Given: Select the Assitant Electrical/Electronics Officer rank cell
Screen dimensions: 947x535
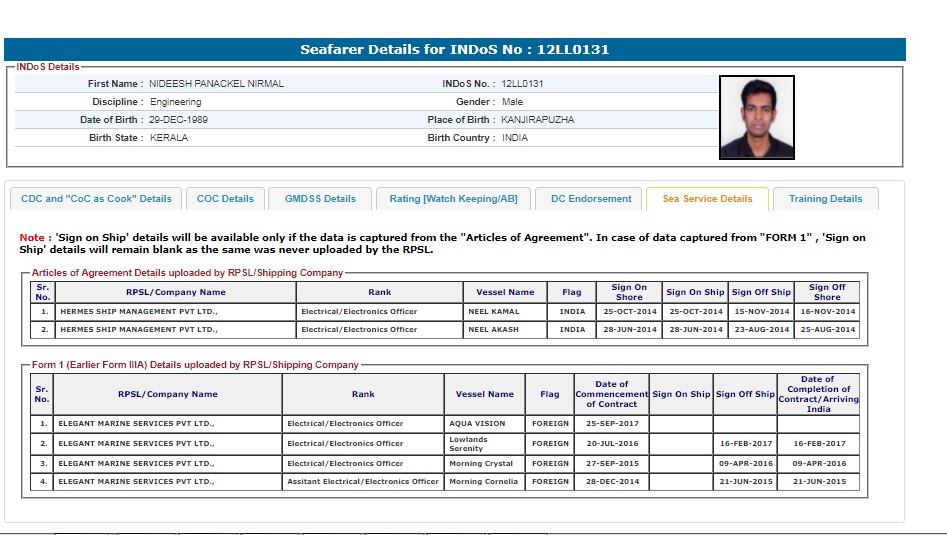Looking at the screenshot, I should (363, 482).
